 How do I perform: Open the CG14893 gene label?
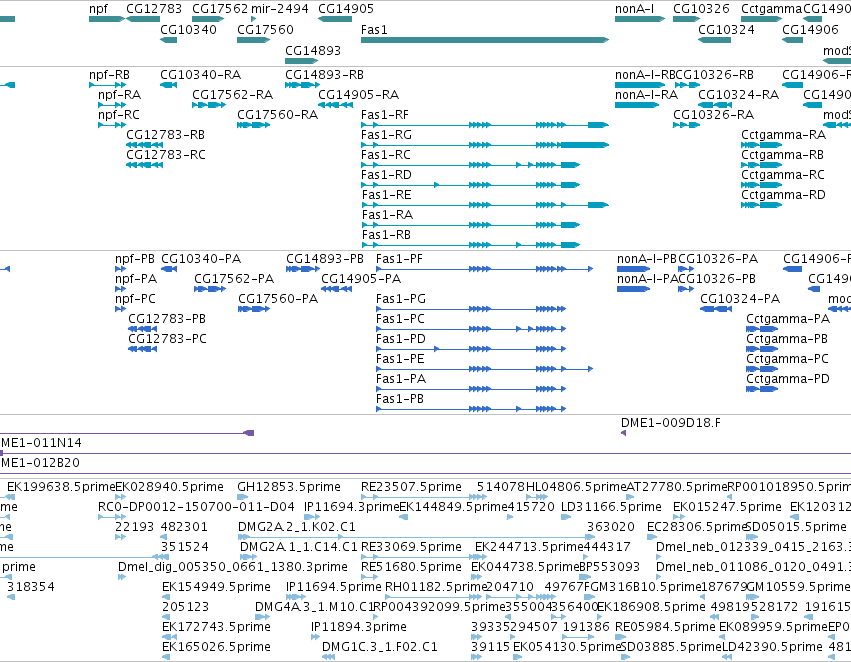(313, 50)
